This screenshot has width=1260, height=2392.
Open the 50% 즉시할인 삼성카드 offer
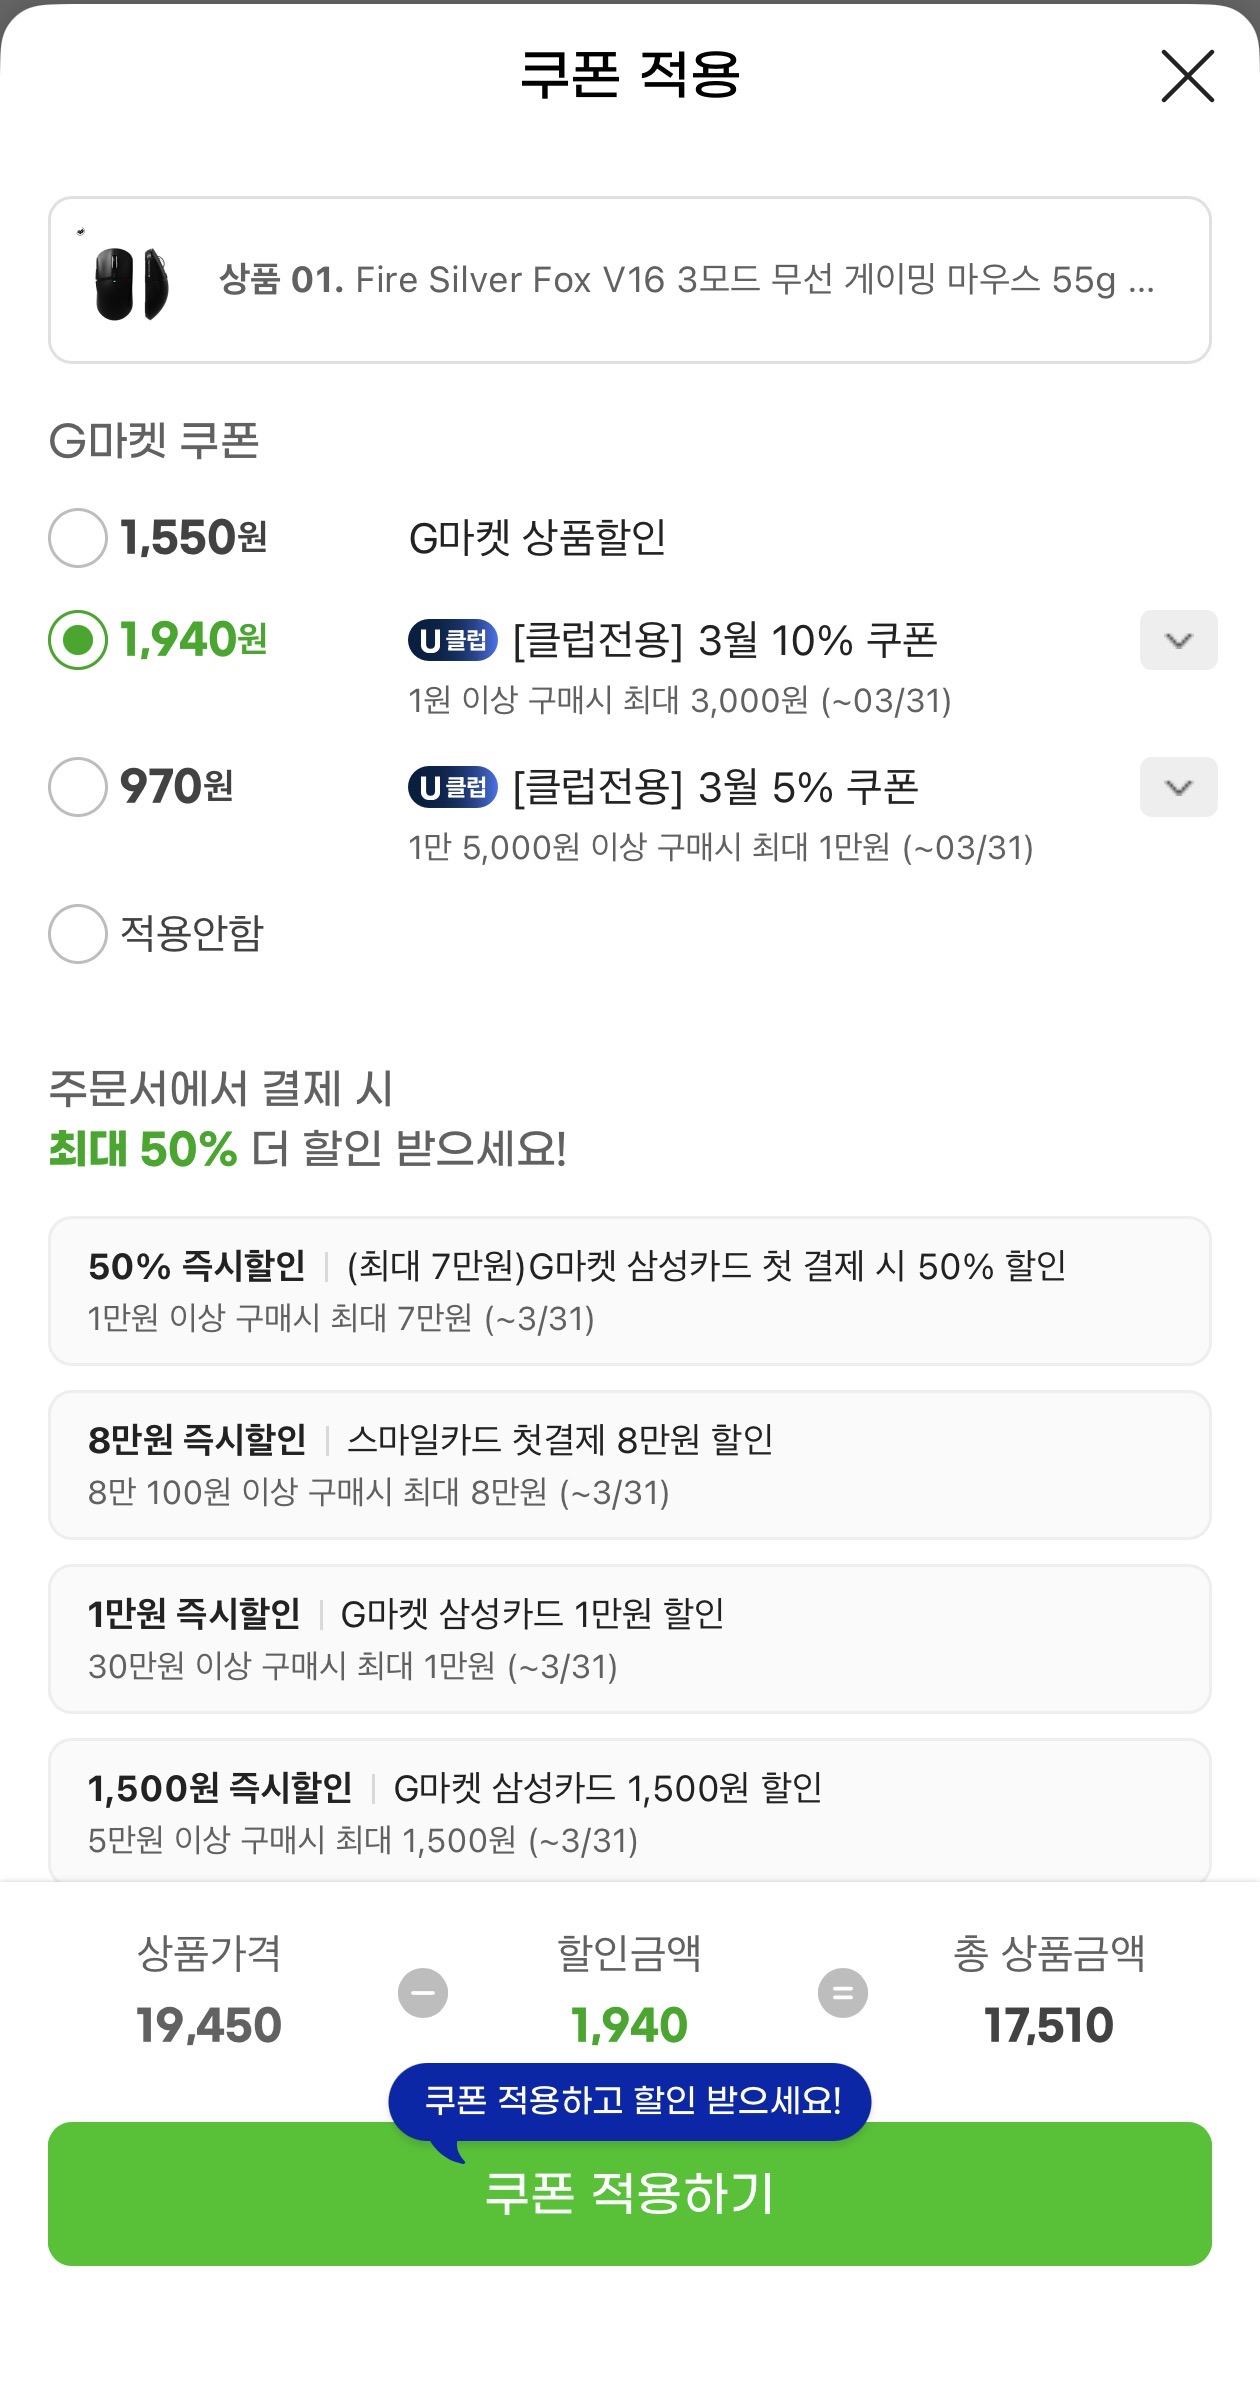[630, 1291]
